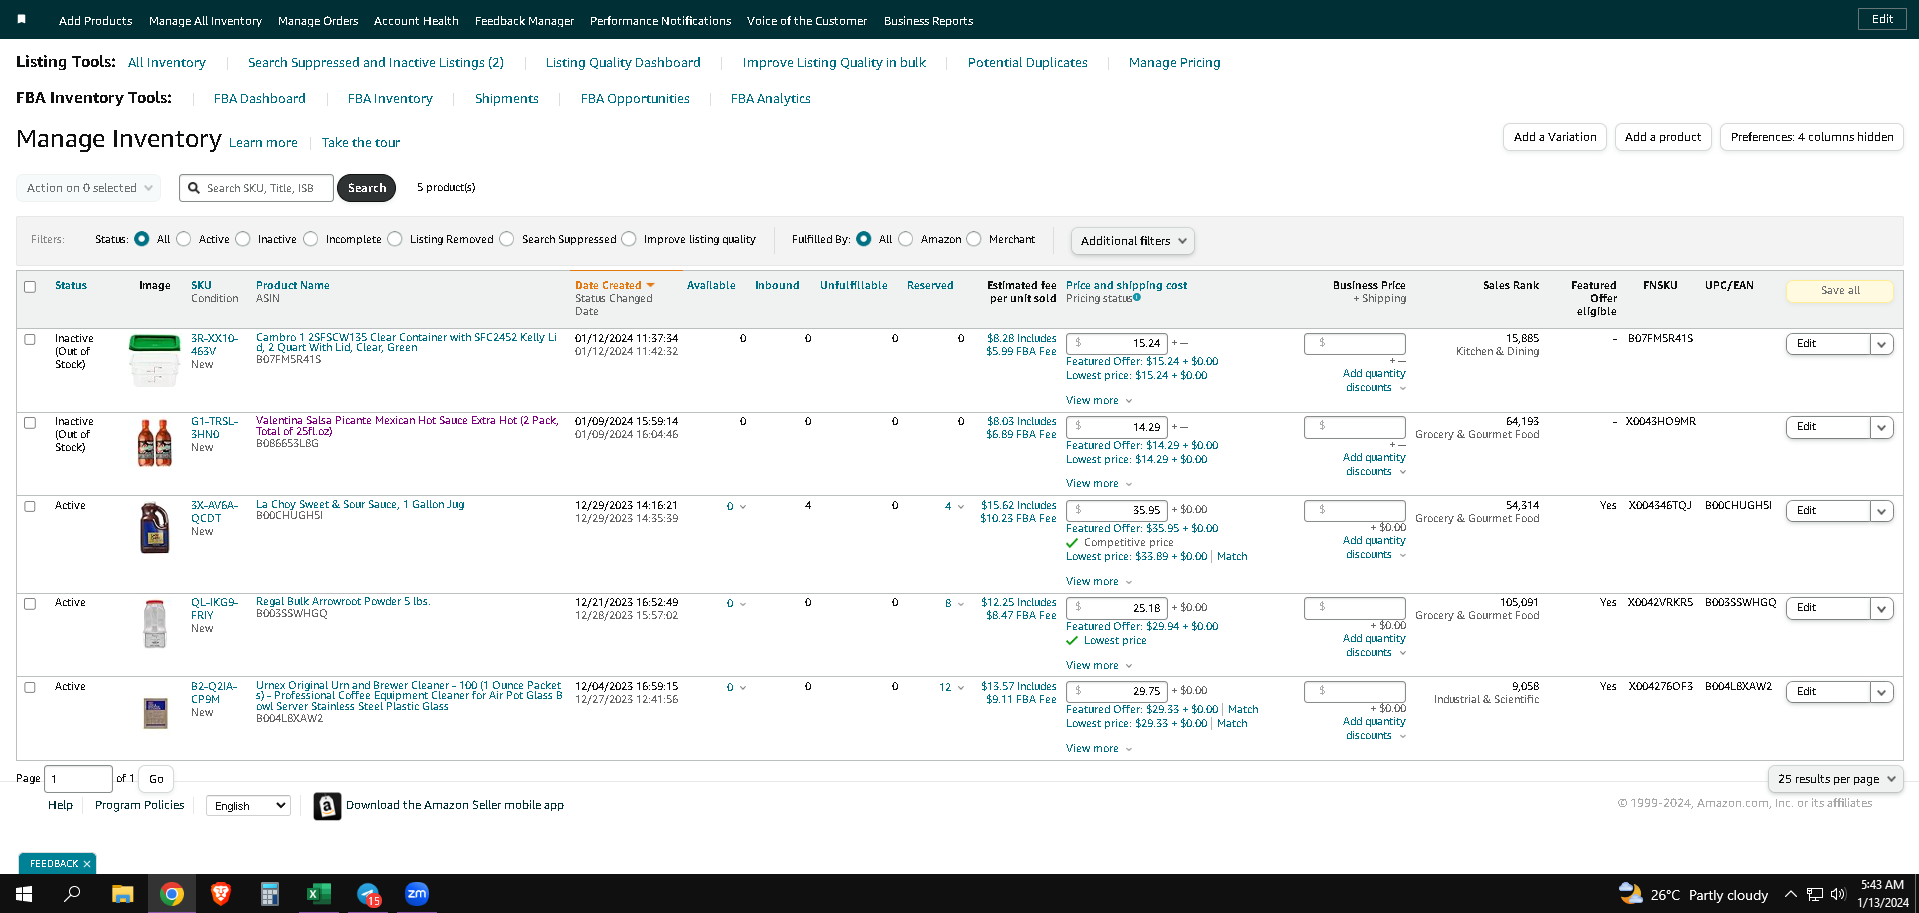Viewport: 1919px width, 913px height.
Task: Click the magnifier icon in SKU search box
Action: point(194,188)
